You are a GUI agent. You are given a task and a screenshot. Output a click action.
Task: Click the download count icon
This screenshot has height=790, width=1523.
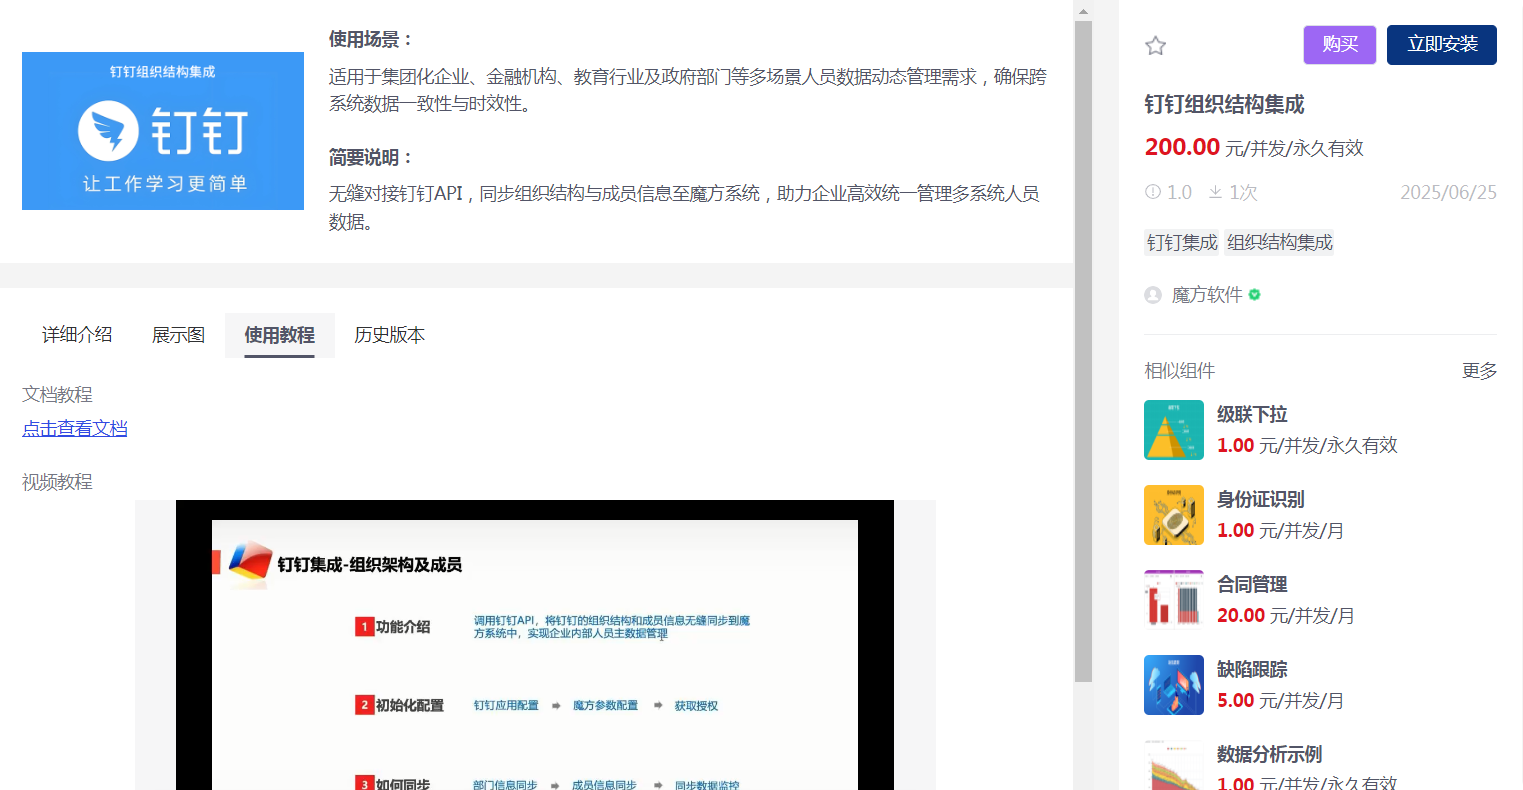click(x=1215, y=192)
